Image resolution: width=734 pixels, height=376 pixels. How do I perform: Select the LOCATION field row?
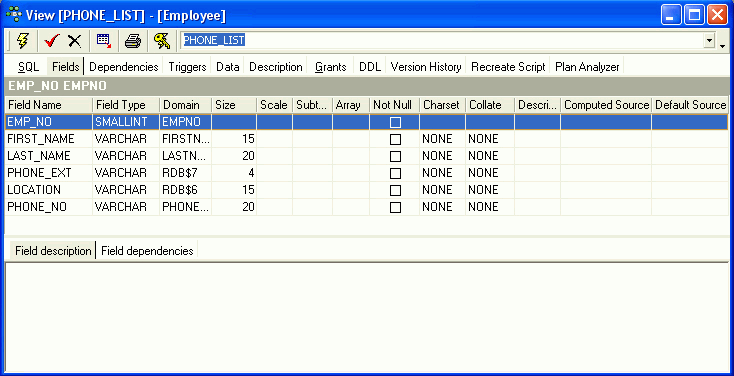(x=367, y=190)
